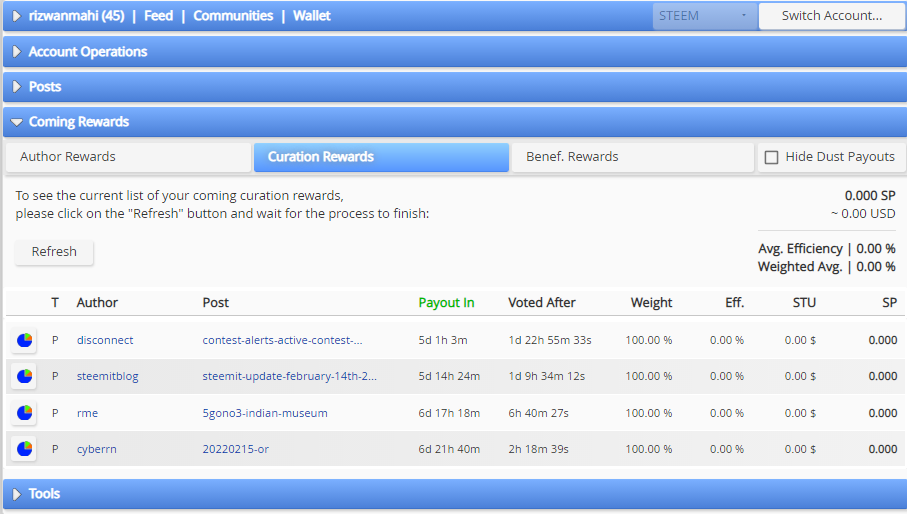
Task: Sort by Payout In column header
Action: [x=446, y=302]
